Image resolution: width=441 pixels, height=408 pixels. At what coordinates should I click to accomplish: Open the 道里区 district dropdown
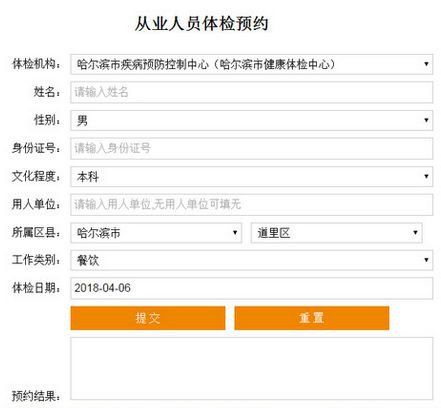tap(336, 233)
